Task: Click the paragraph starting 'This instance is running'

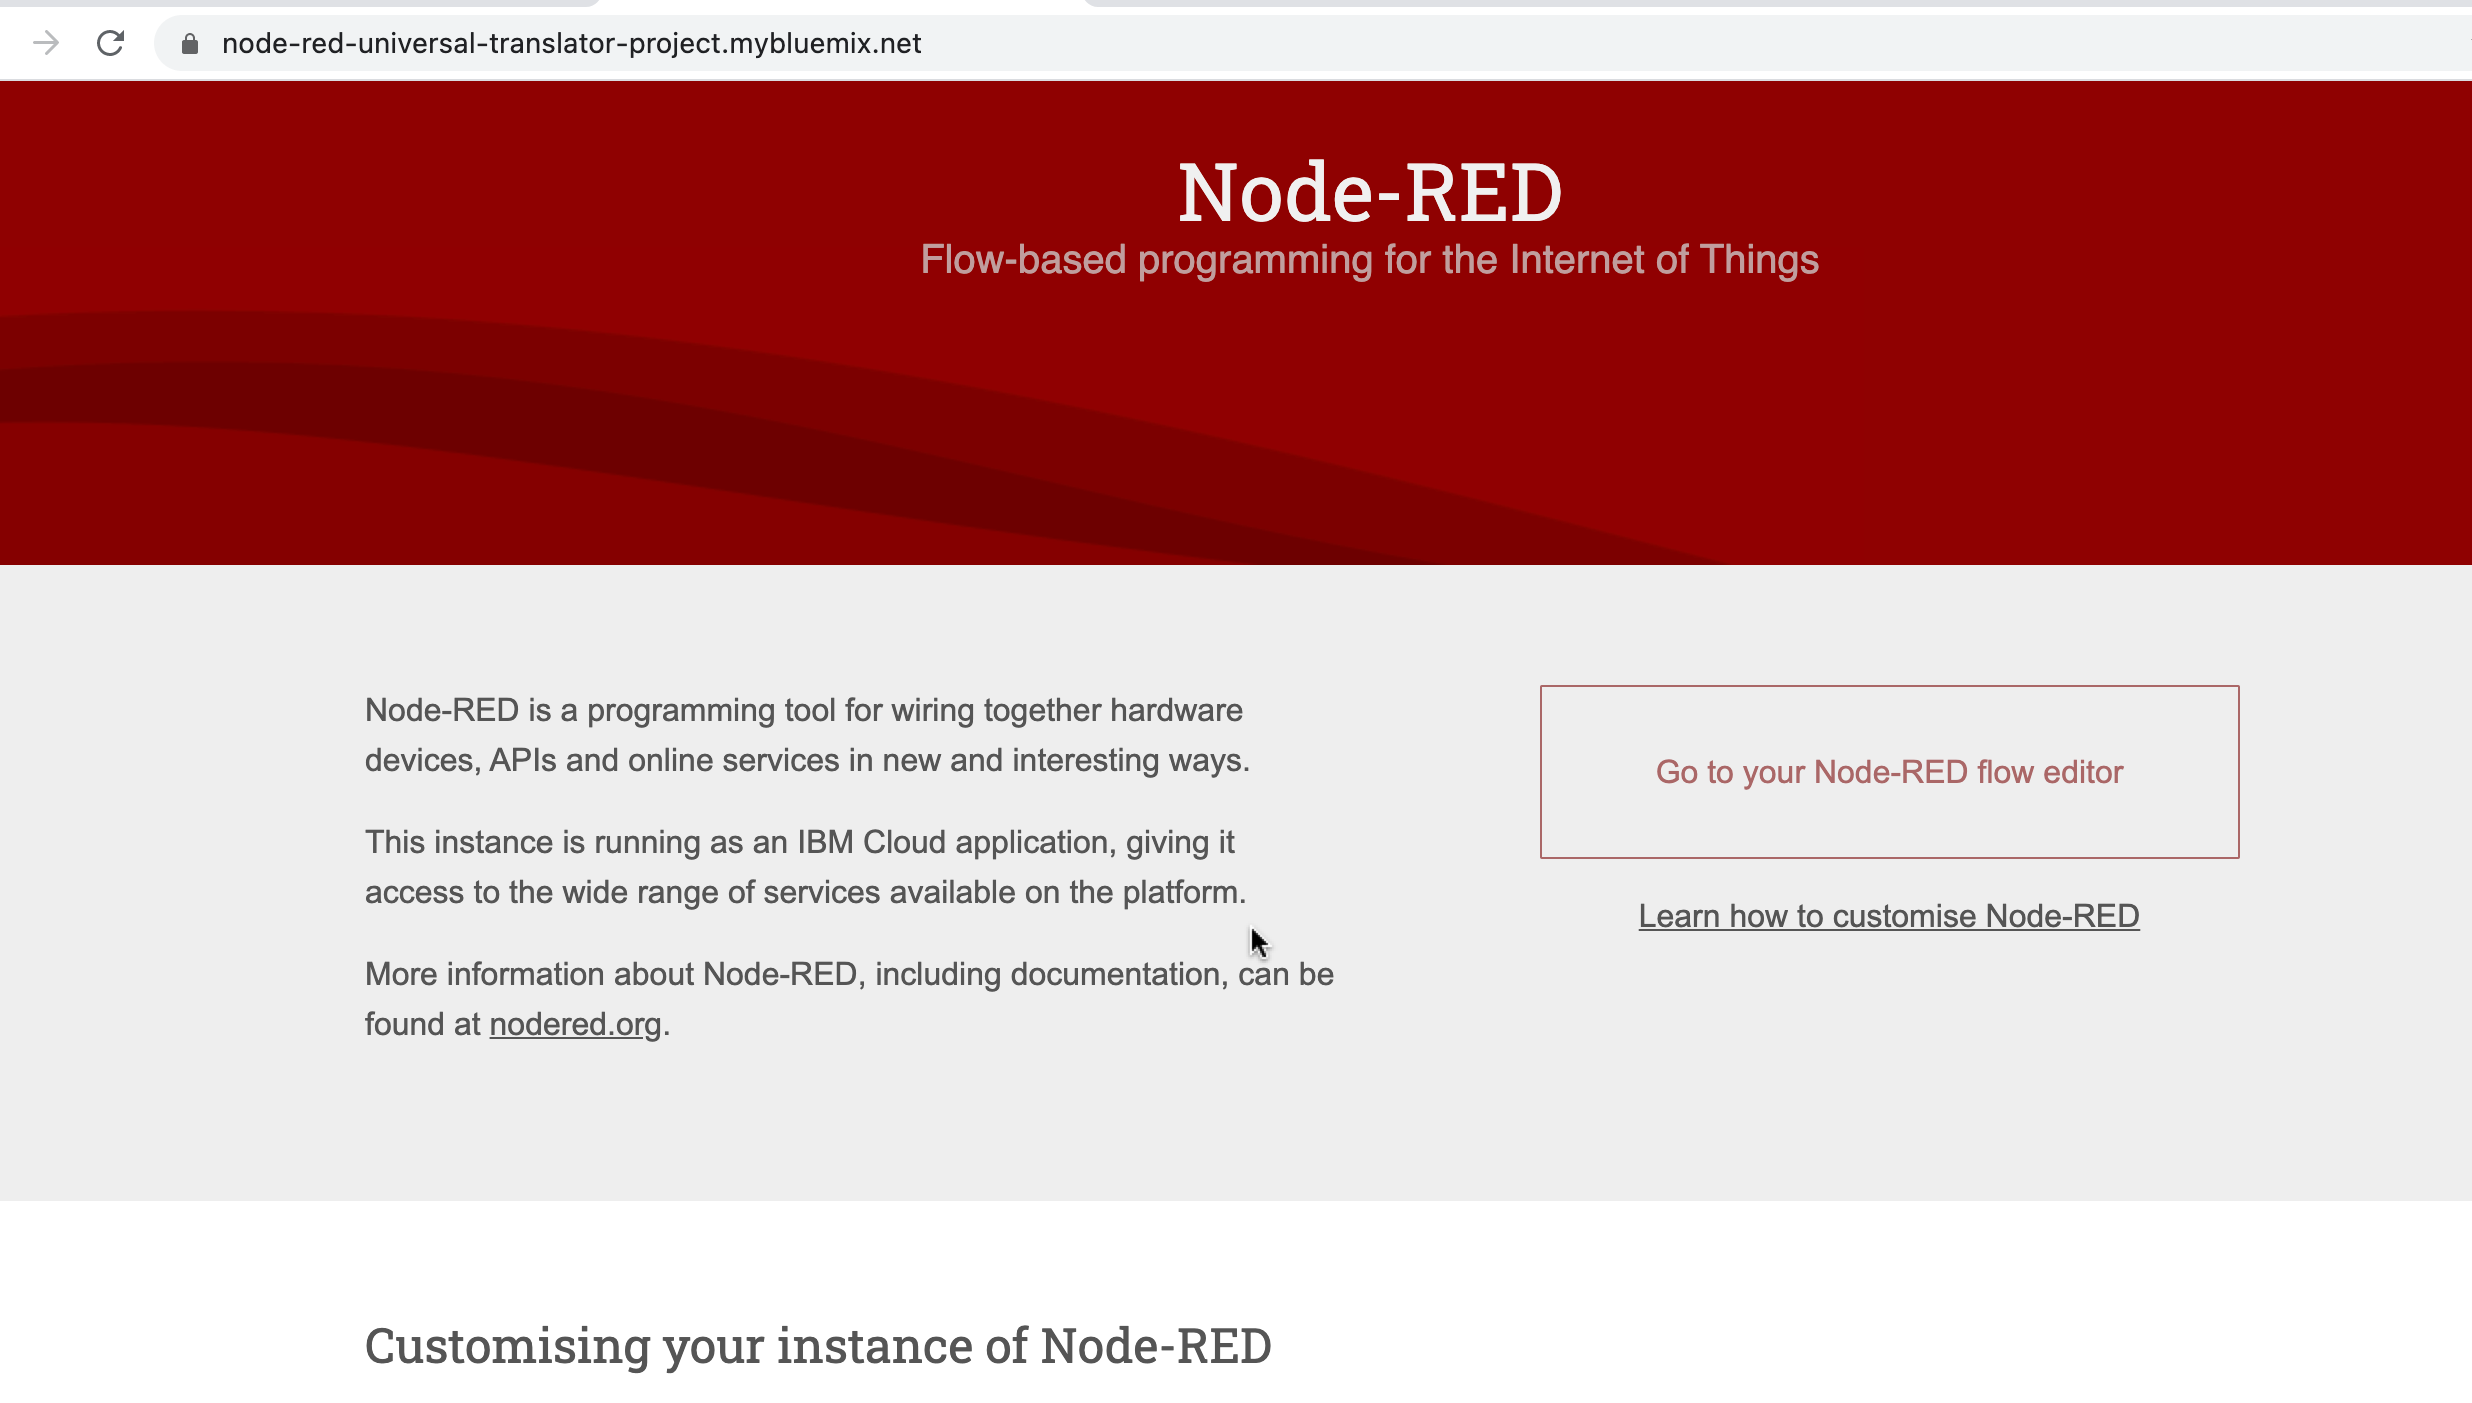Action: pyautogui.click(x=805, y=867)
